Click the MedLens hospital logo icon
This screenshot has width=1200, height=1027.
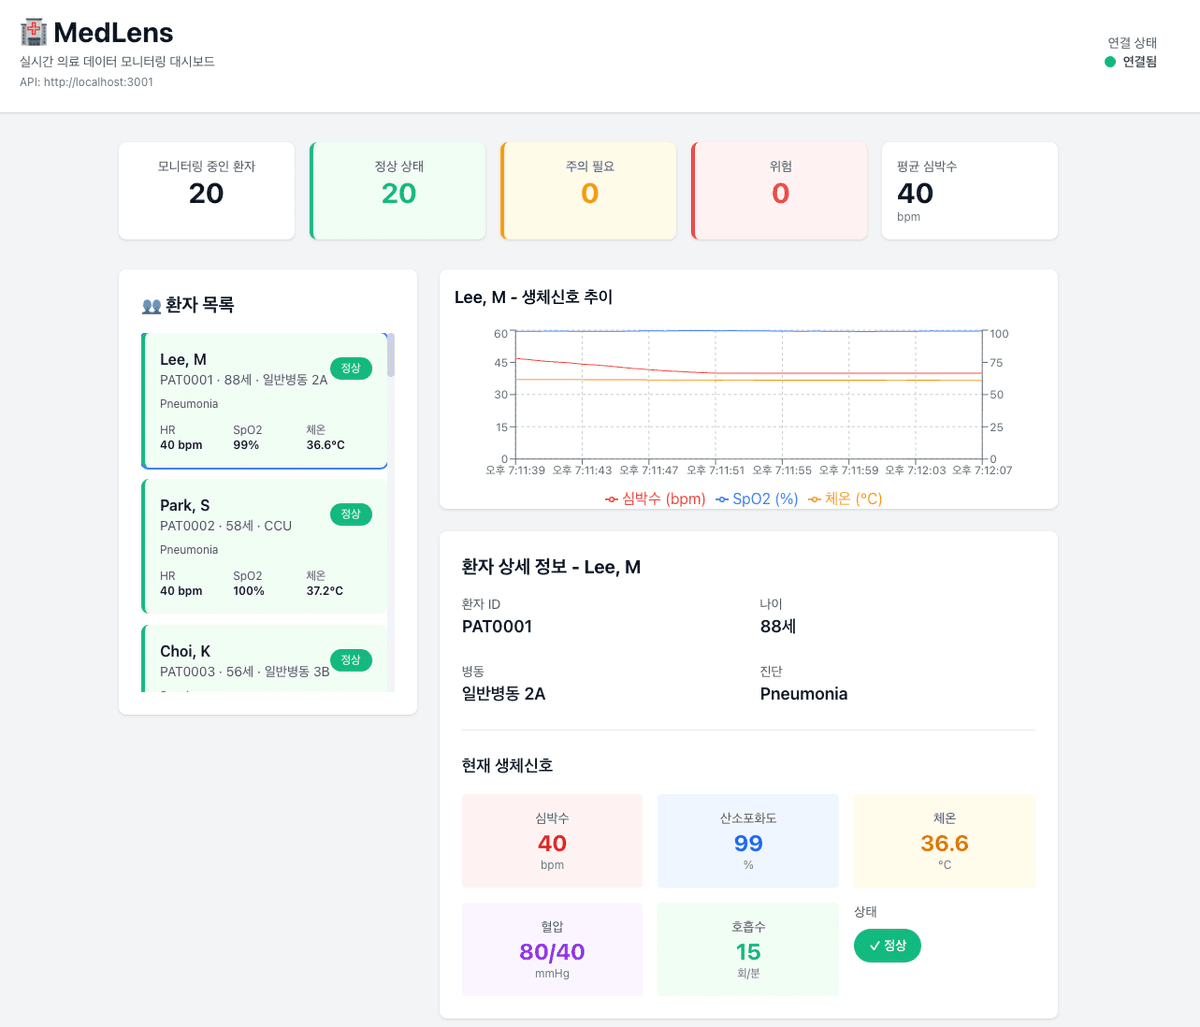(x=34, y=33)
